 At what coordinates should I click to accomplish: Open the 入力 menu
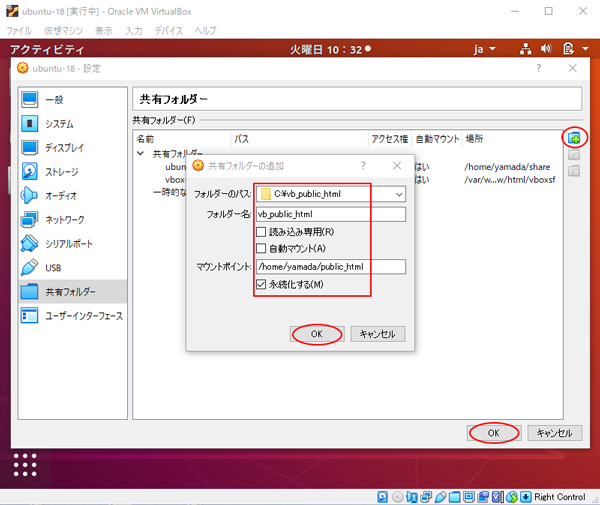pyautogui.click(x=134, y=31)
